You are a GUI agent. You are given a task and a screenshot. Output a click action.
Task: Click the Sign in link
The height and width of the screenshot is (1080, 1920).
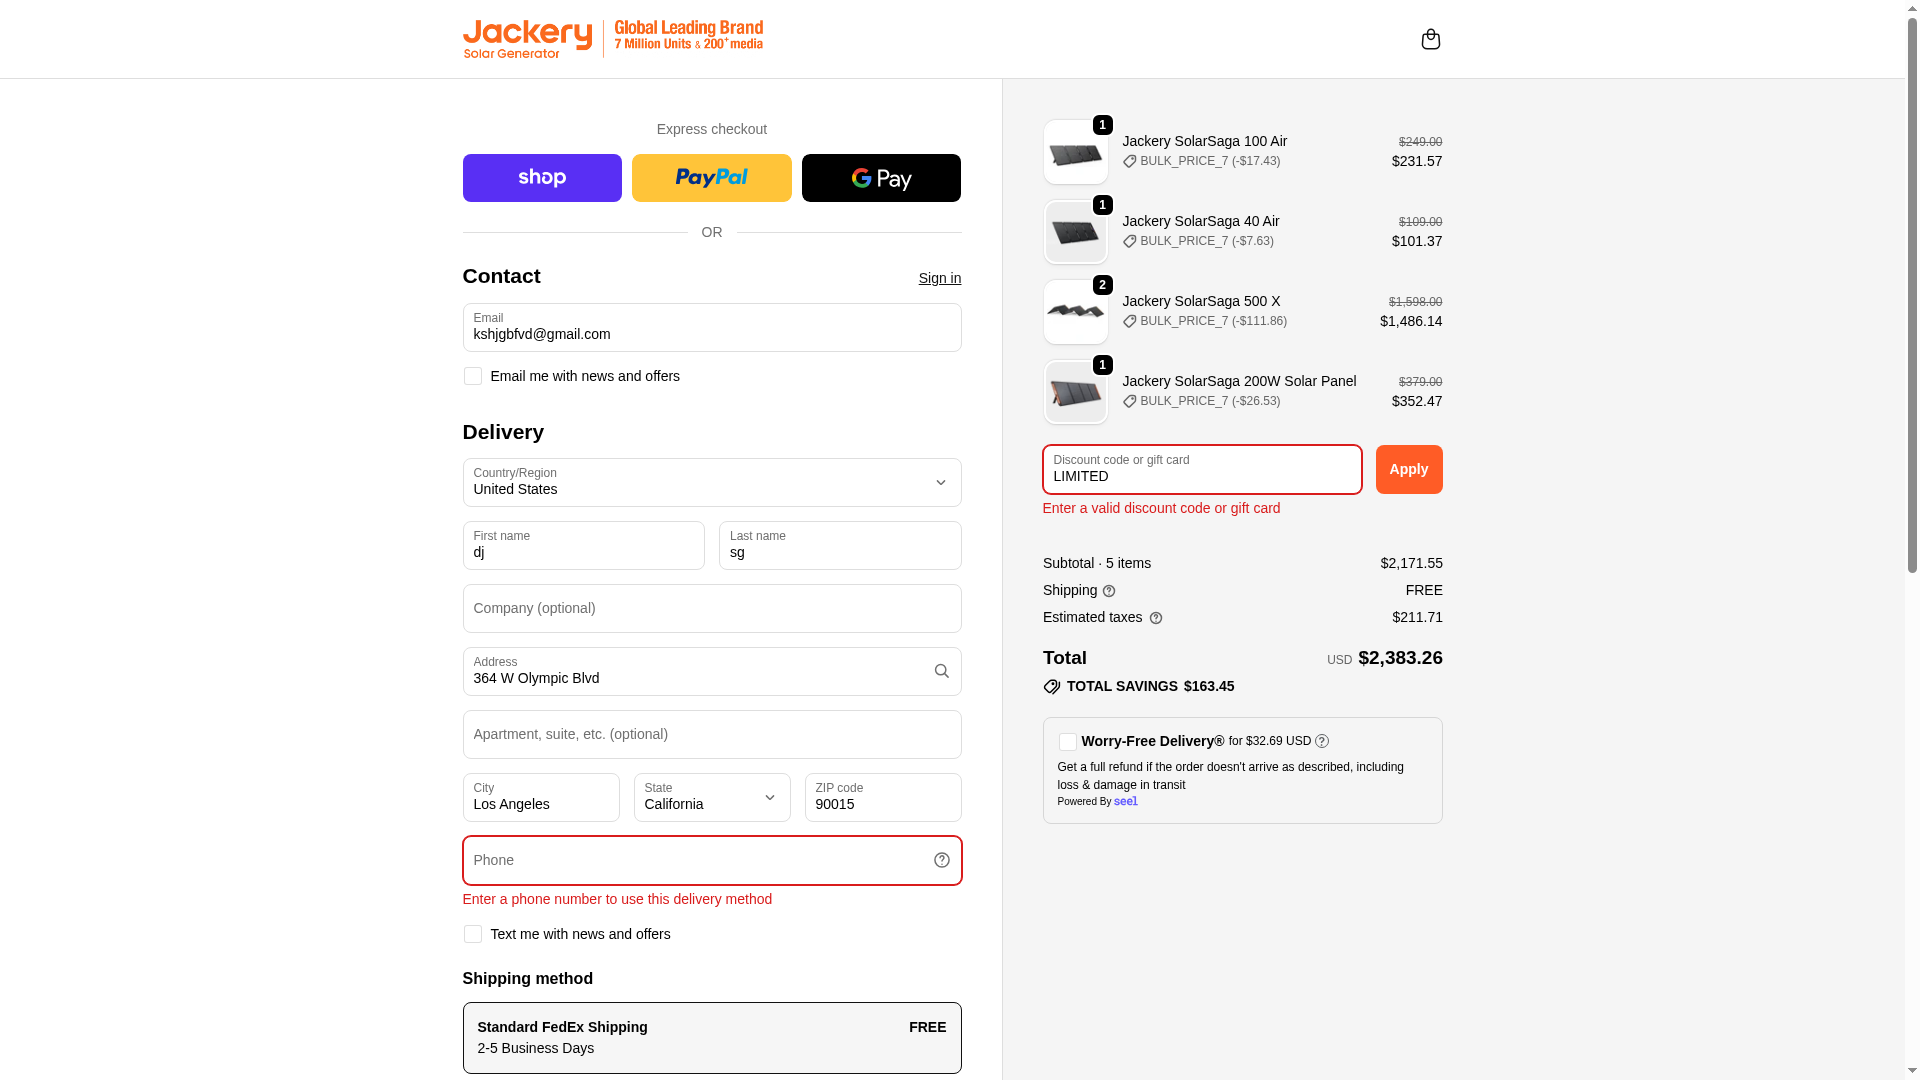point(940,278)
